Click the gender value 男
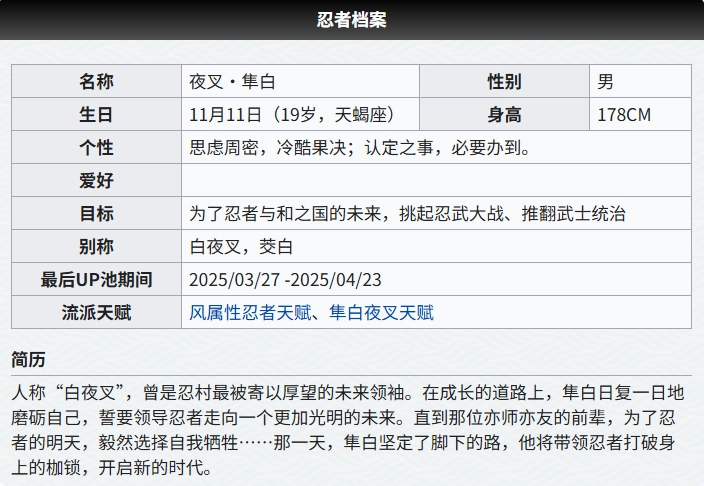The width and height of the screenshot is (704, 486). click(x=606, y=82)
